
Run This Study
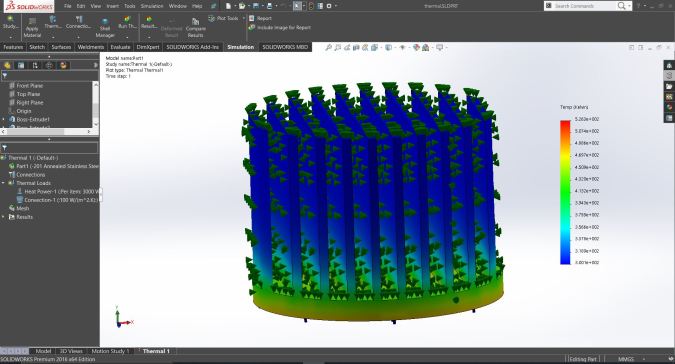coord(127,23)
